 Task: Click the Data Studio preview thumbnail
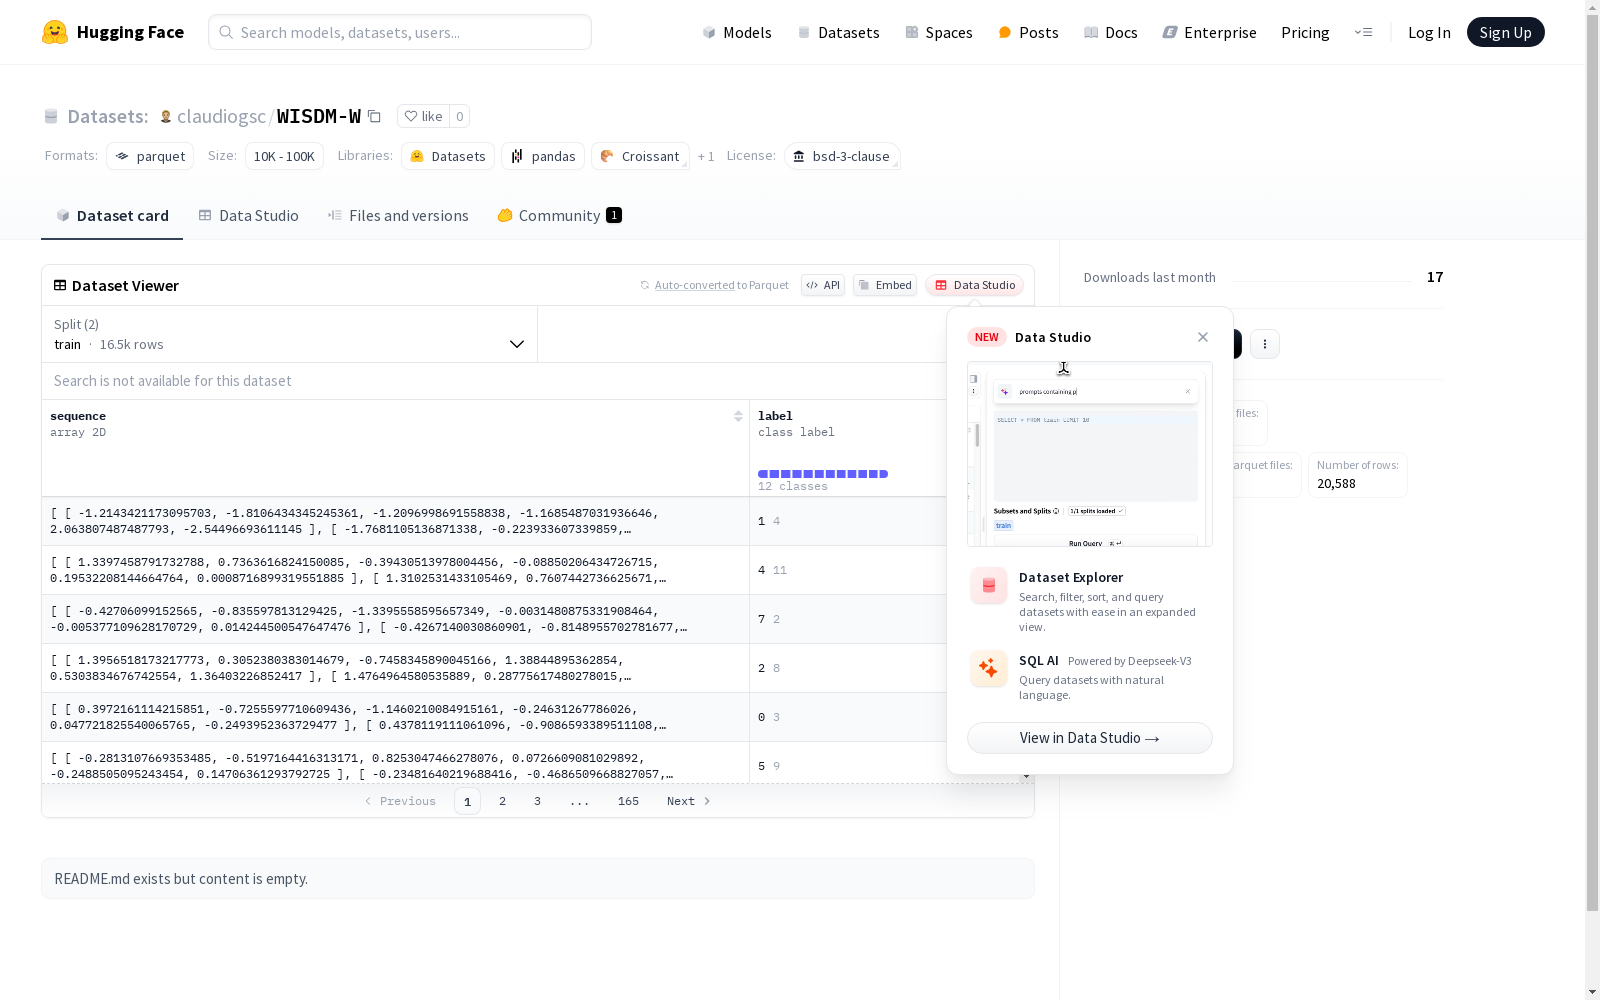pyautogui.click(x=1090, y=454)
